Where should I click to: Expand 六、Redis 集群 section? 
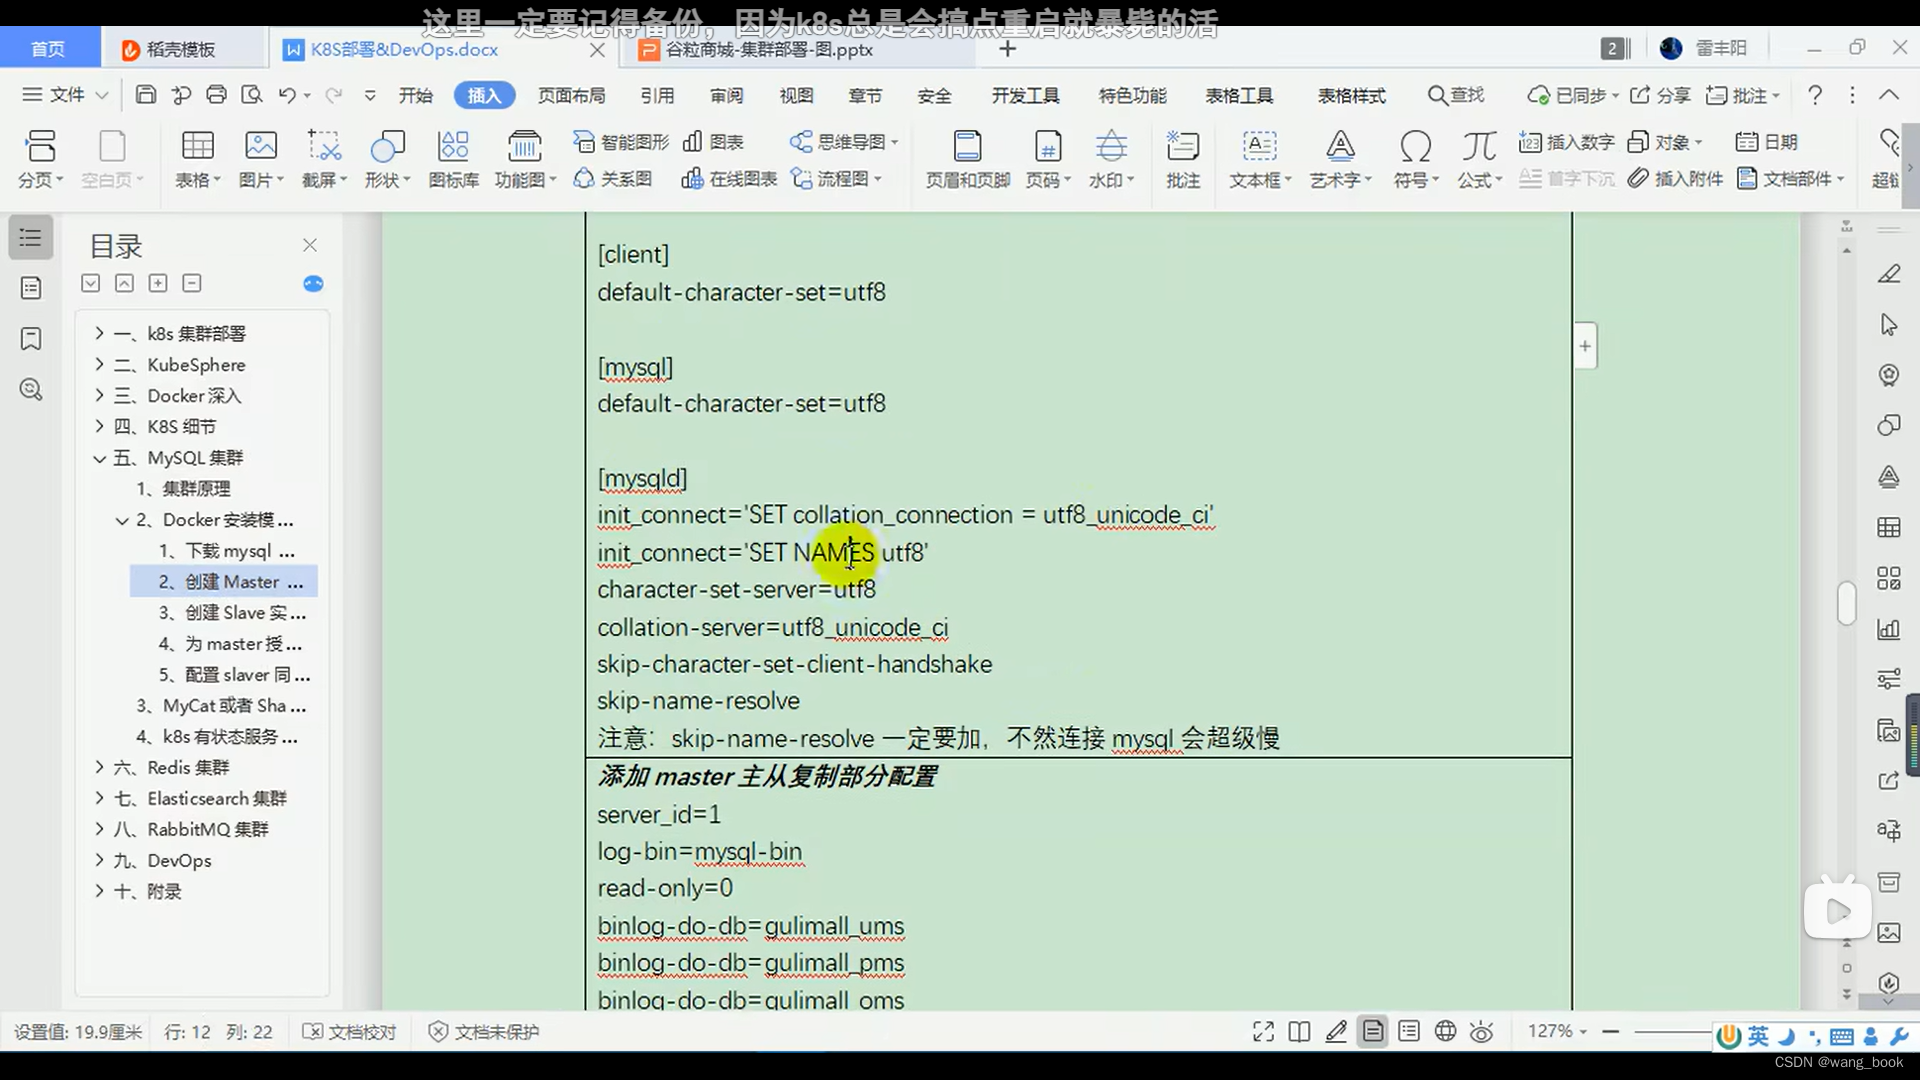point(100,767)
